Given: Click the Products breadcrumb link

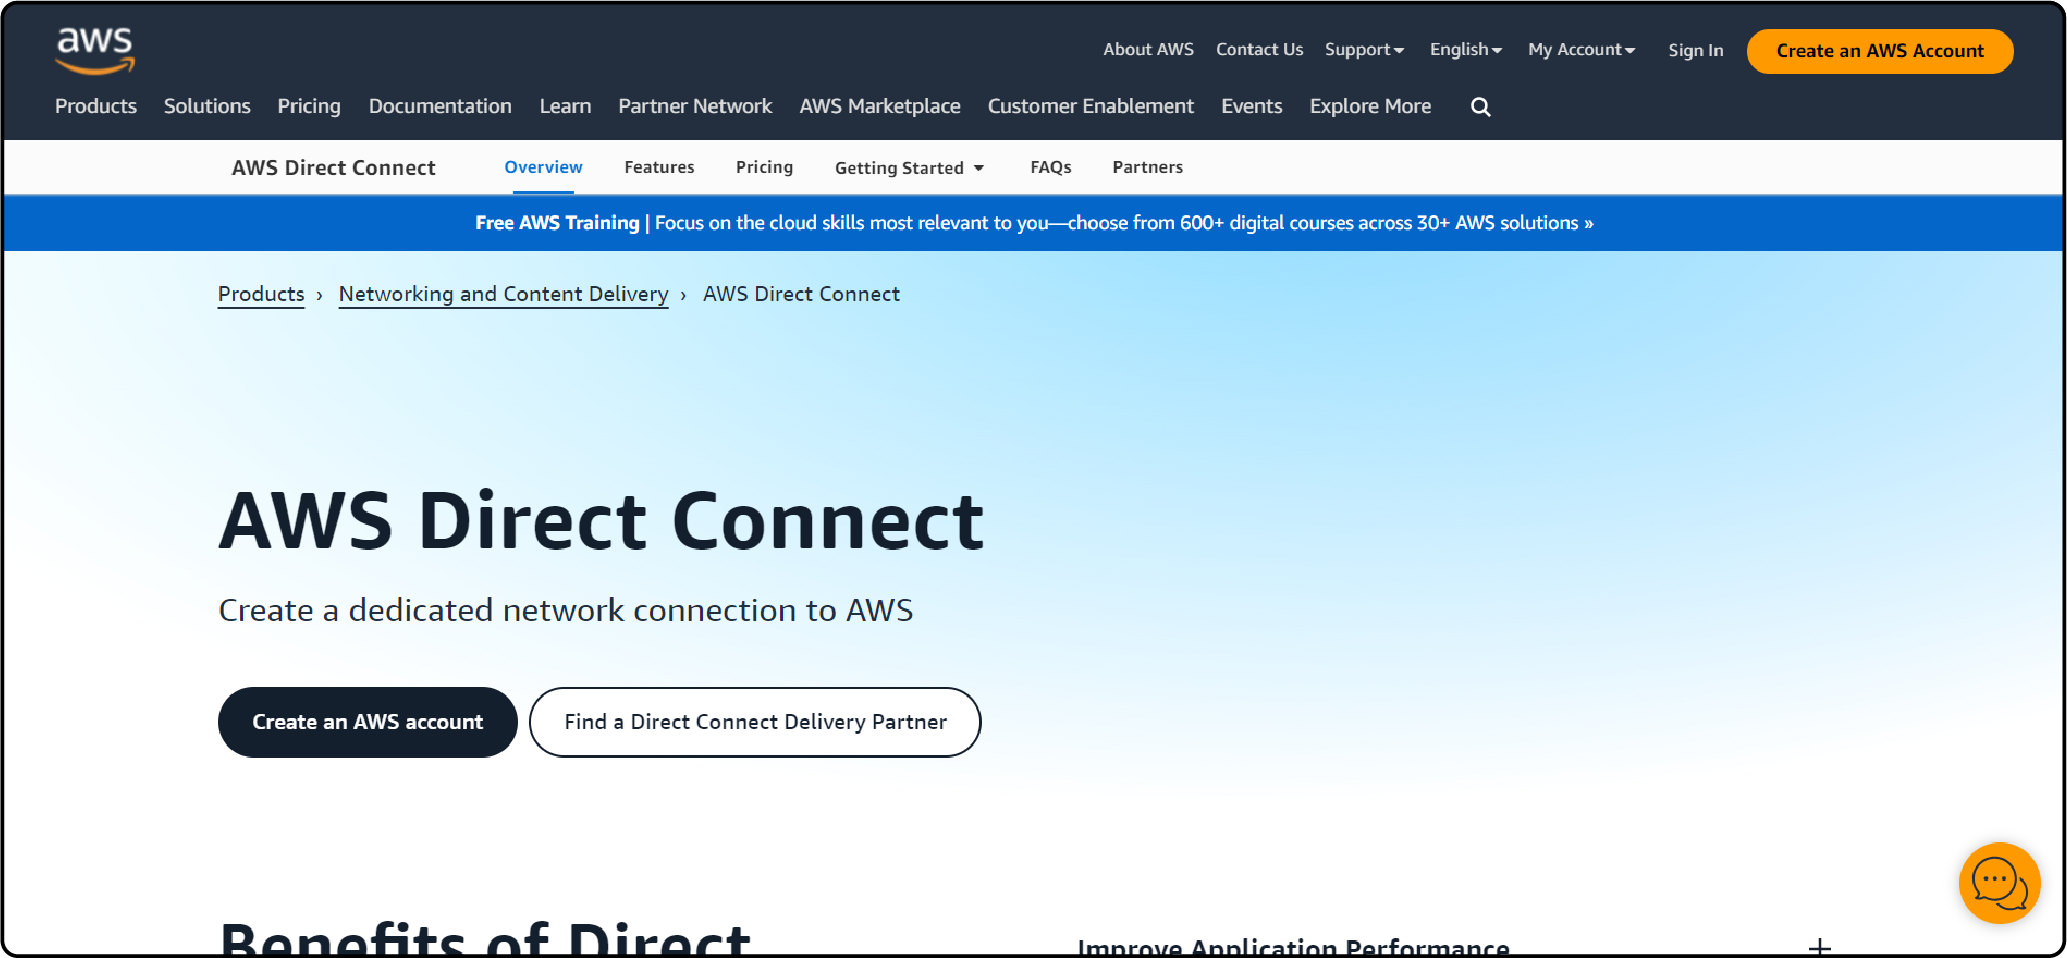Looking at the screenshot, I should coord(261,294).
